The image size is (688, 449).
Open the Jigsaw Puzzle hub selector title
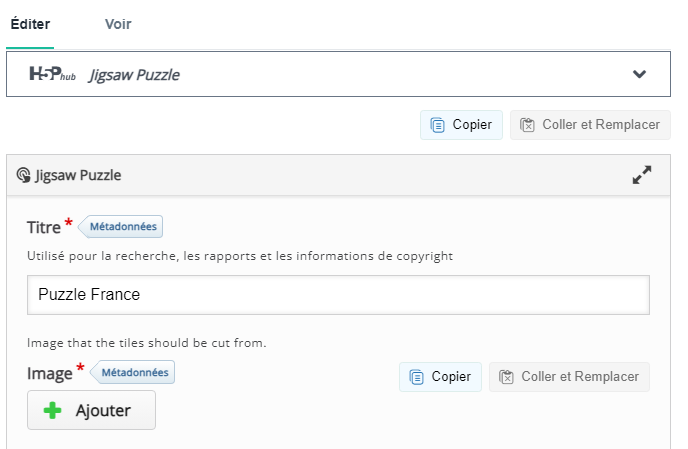click(134, 74)
